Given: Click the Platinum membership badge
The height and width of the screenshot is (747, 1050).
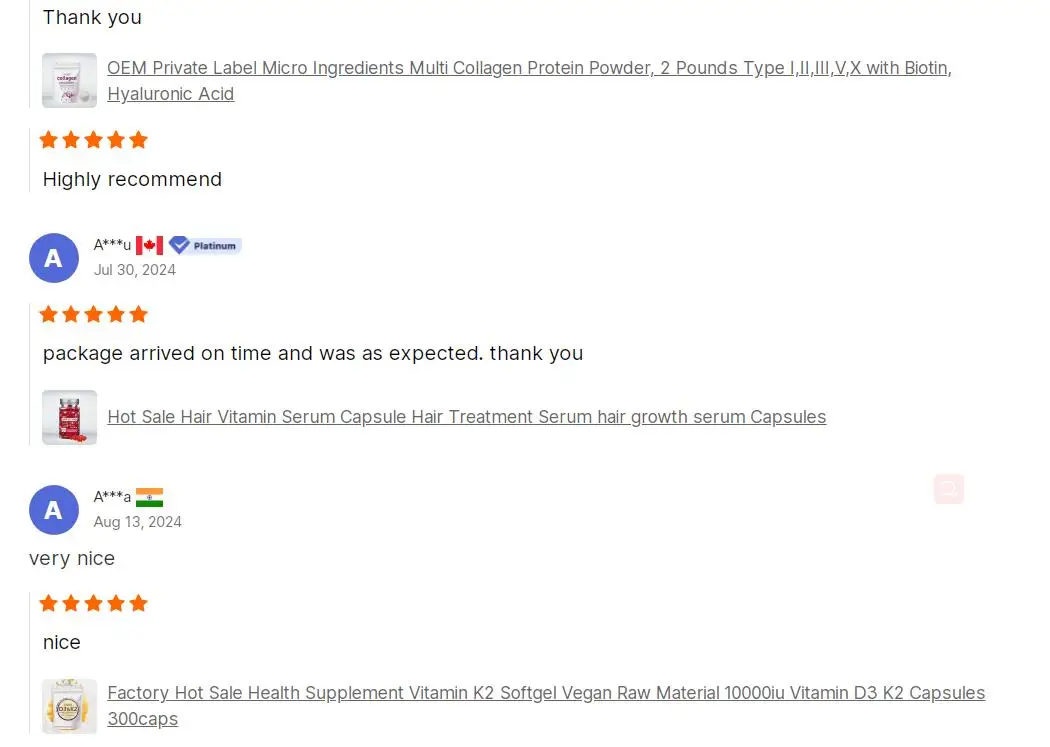Looking at the screenshot, I should click(205, 246).
